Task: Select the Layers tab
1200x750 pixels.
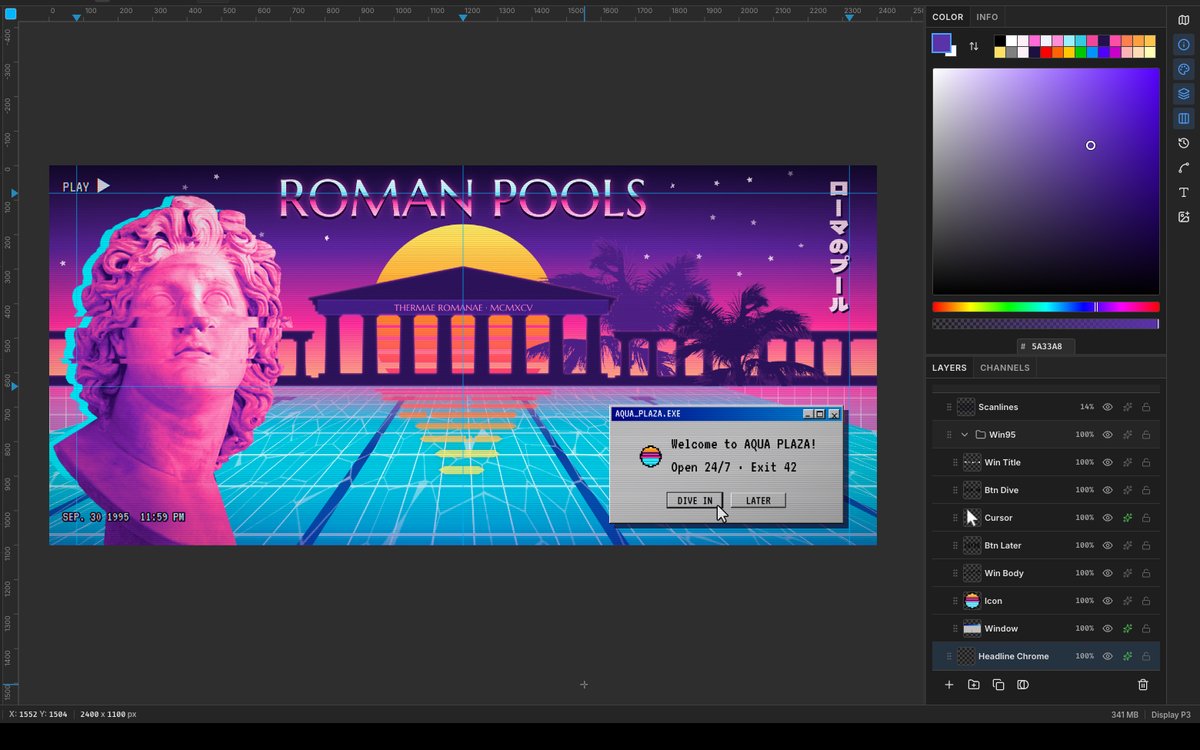Action: click(949, 368)
